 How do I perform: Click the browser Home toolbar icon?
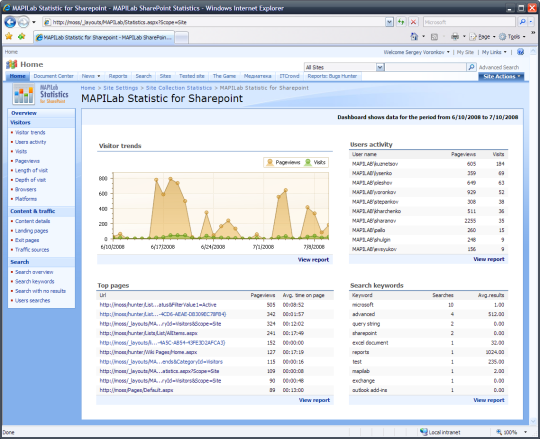pyautogui.click(x=414, y=36)
